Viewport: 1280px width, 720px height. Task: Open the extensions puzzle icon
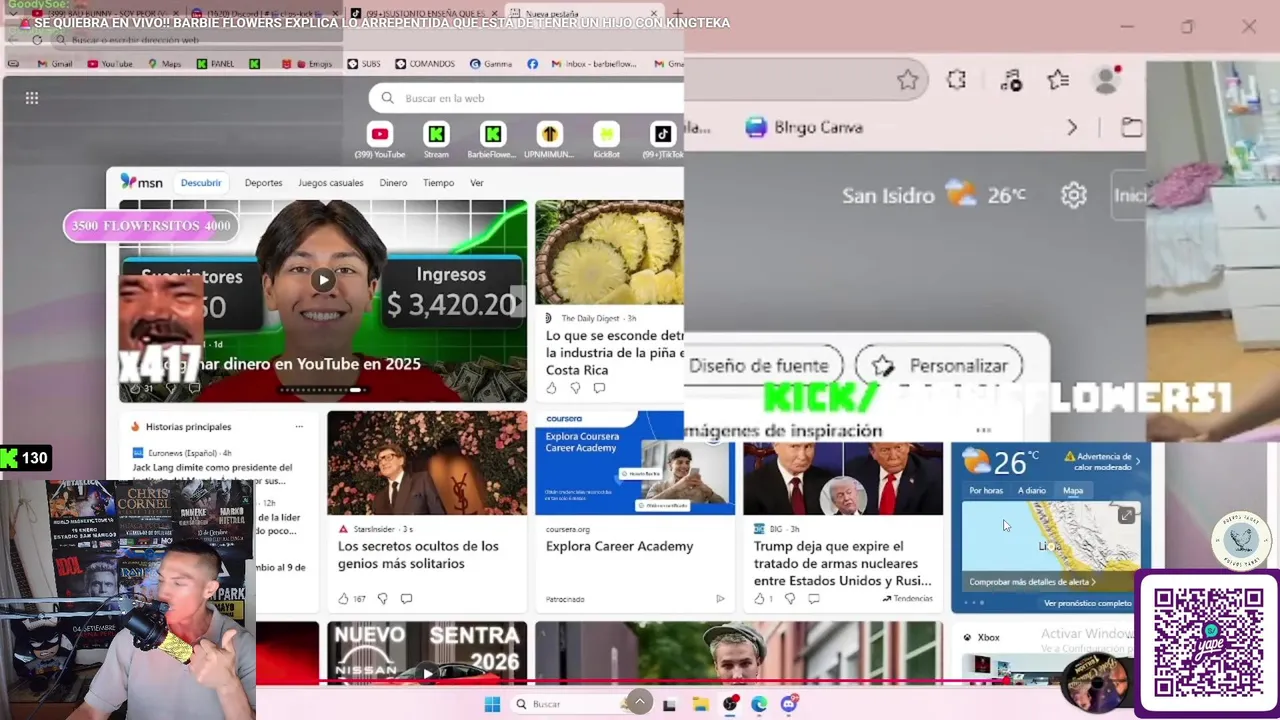coord(957,80)
